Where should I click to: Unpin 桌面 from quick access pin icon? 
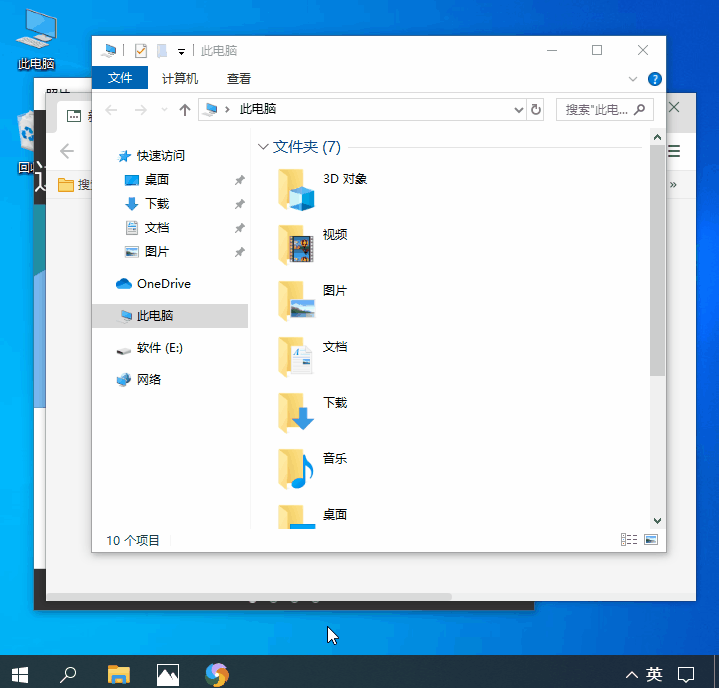pyautogui.click(x=239, y=180)
